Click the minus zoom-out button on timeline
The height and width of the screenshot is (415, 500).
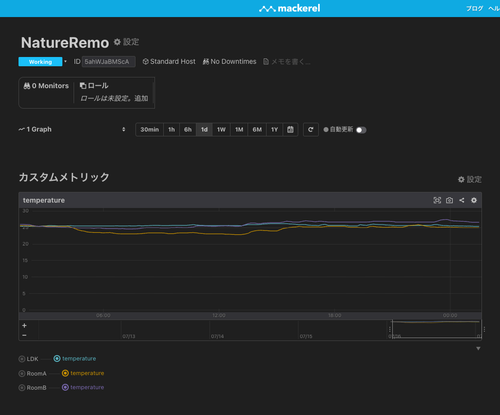click(24, 335)
